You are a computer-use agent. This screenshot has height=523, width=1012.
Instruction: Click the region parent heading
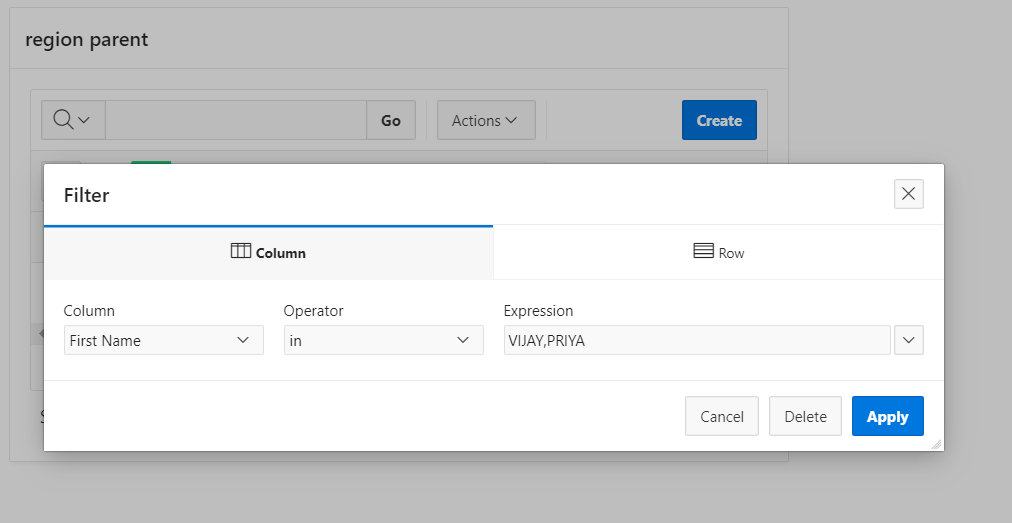pyautogui.click(x=86, y=39)
